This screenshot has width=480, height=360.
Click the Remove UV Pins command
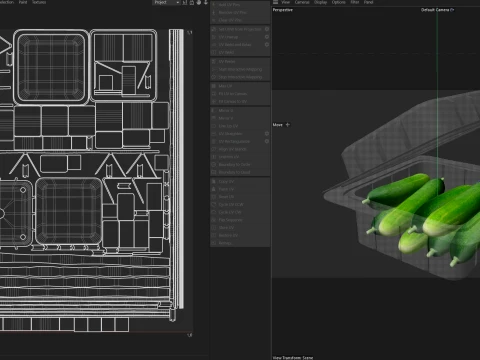point(240,12)
